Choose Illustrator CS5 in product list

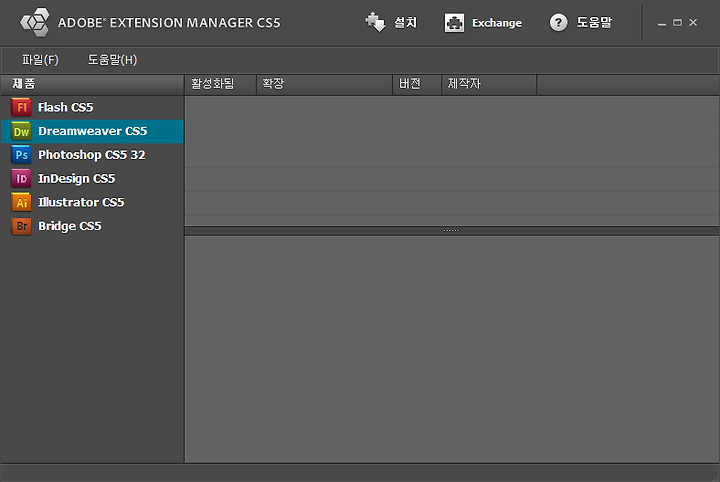point(92,202)
